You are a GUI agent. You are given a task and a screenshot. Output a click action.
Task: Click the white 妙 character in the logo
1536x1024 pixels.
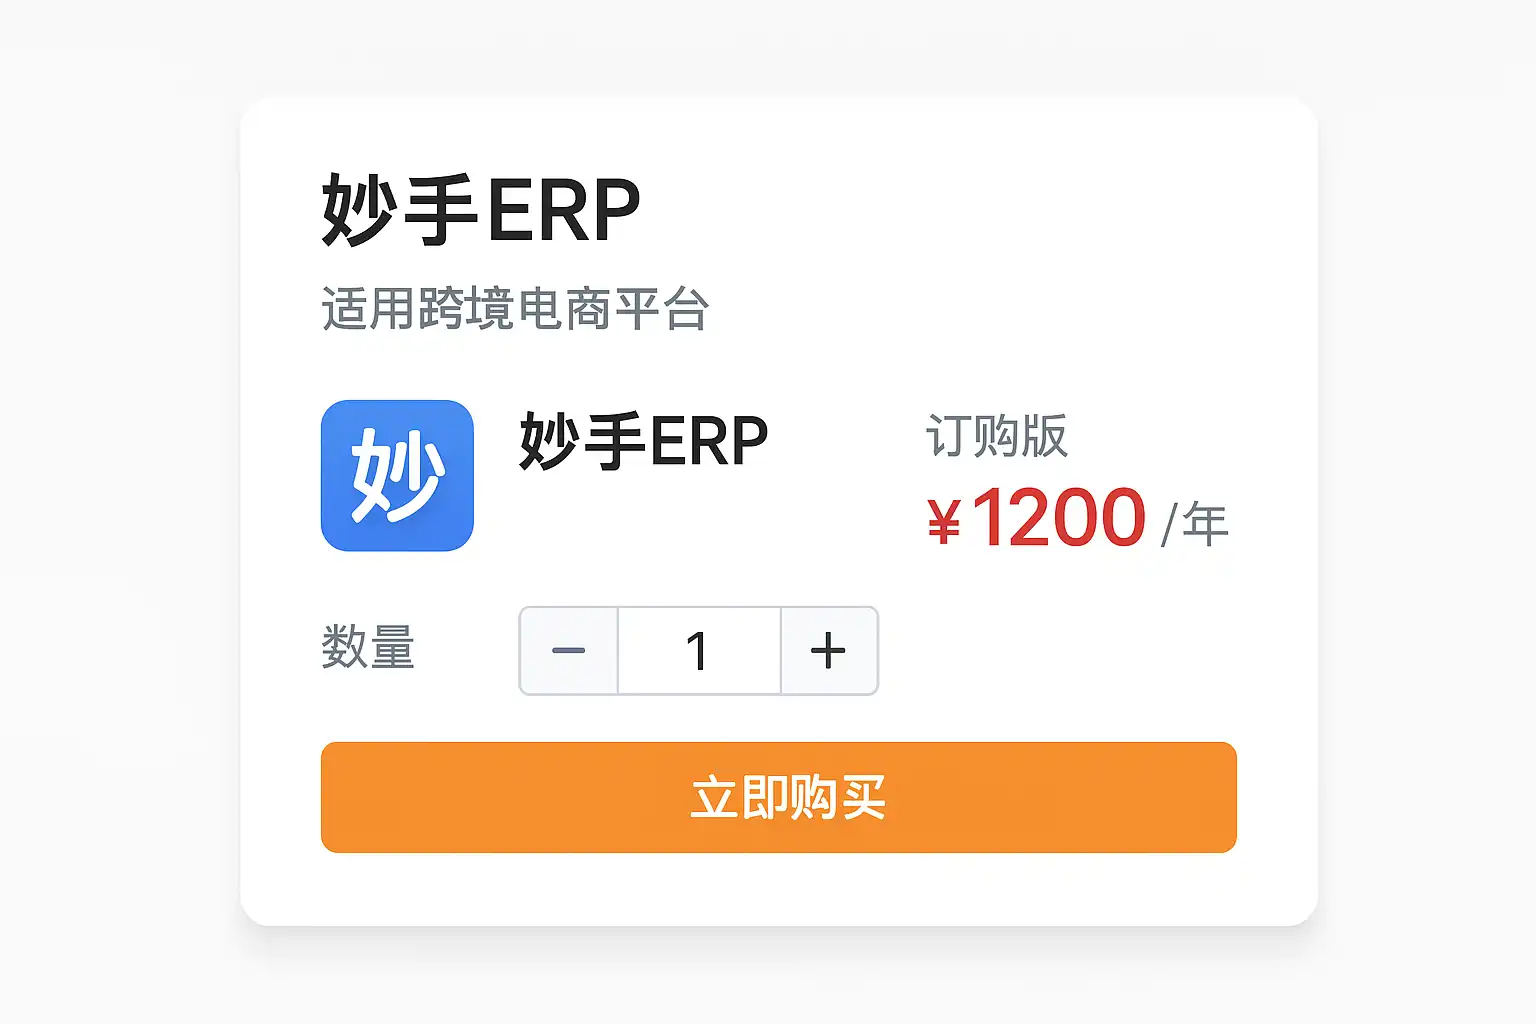point(397,476)
